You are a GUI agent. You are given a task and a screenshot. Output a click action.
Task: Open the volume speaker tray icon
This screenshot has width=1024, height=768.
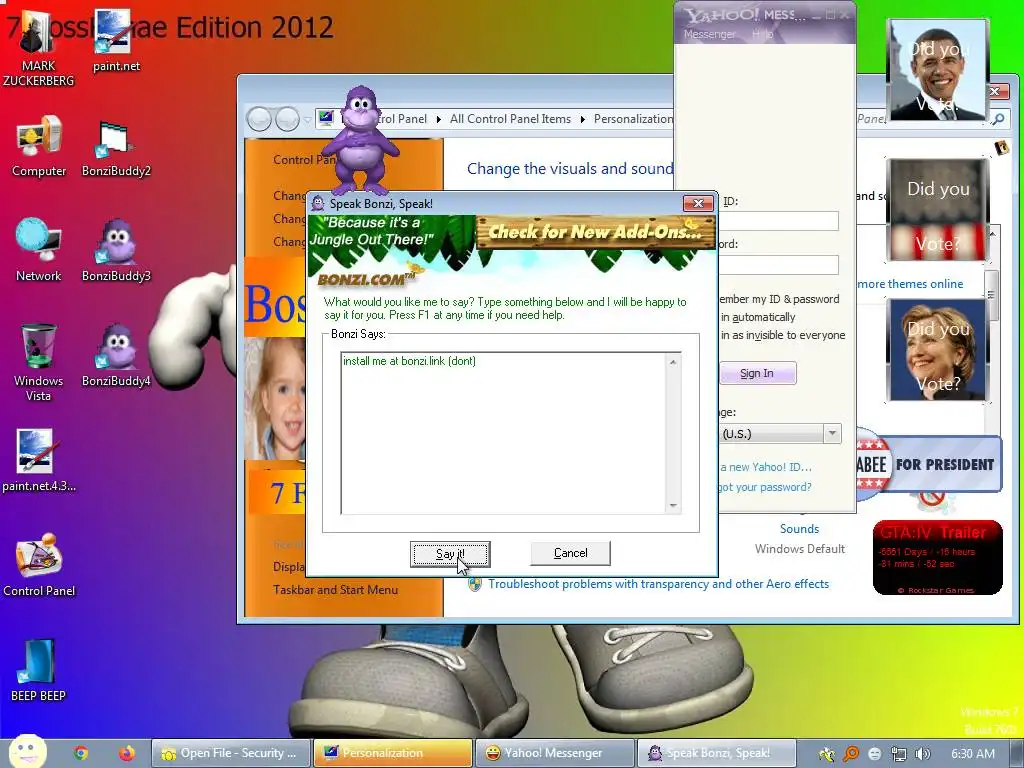coord(922,754)
